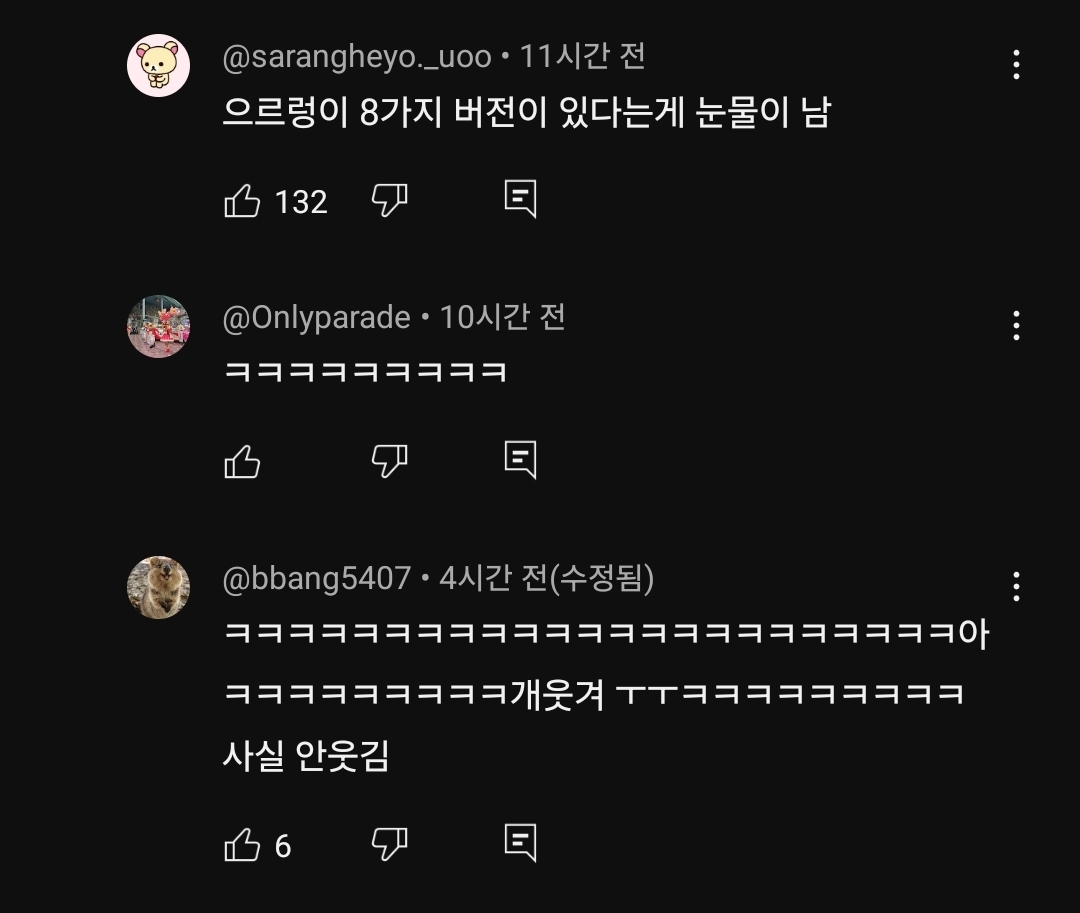Reply to the @Onlyparade comment

click(x=520, y=459)
